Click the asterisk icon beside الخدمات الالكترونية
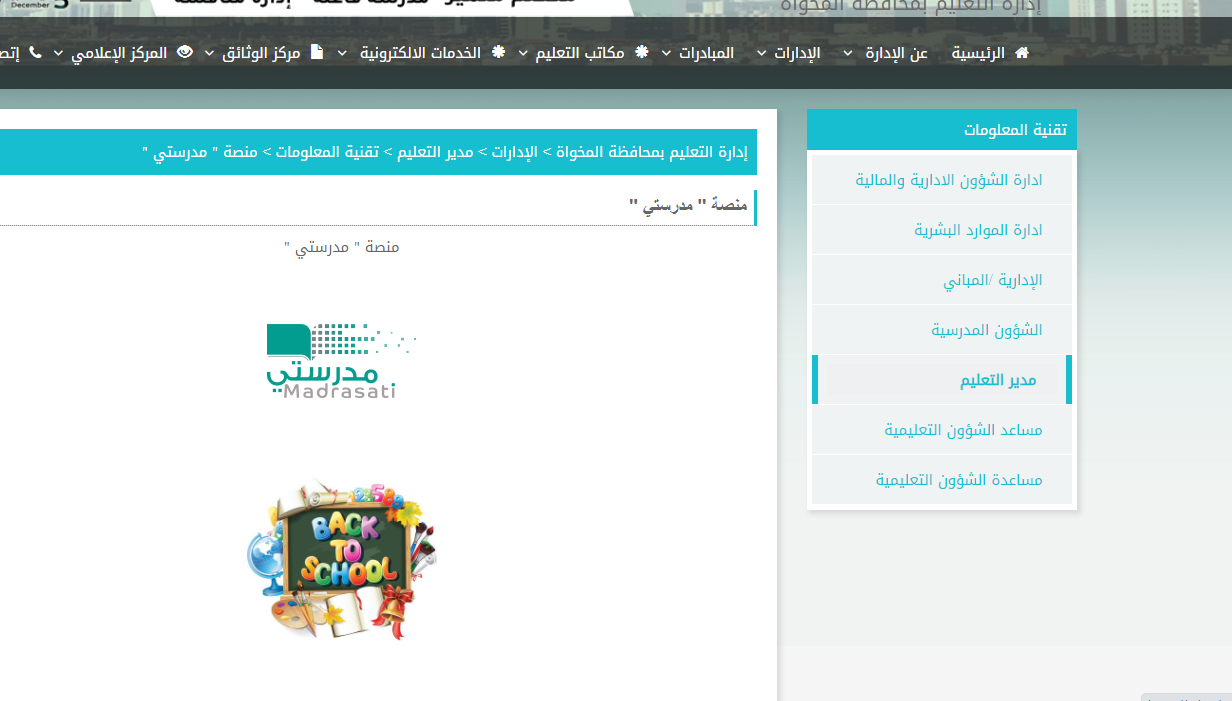The image size is (1232, 701). [498, 52]
